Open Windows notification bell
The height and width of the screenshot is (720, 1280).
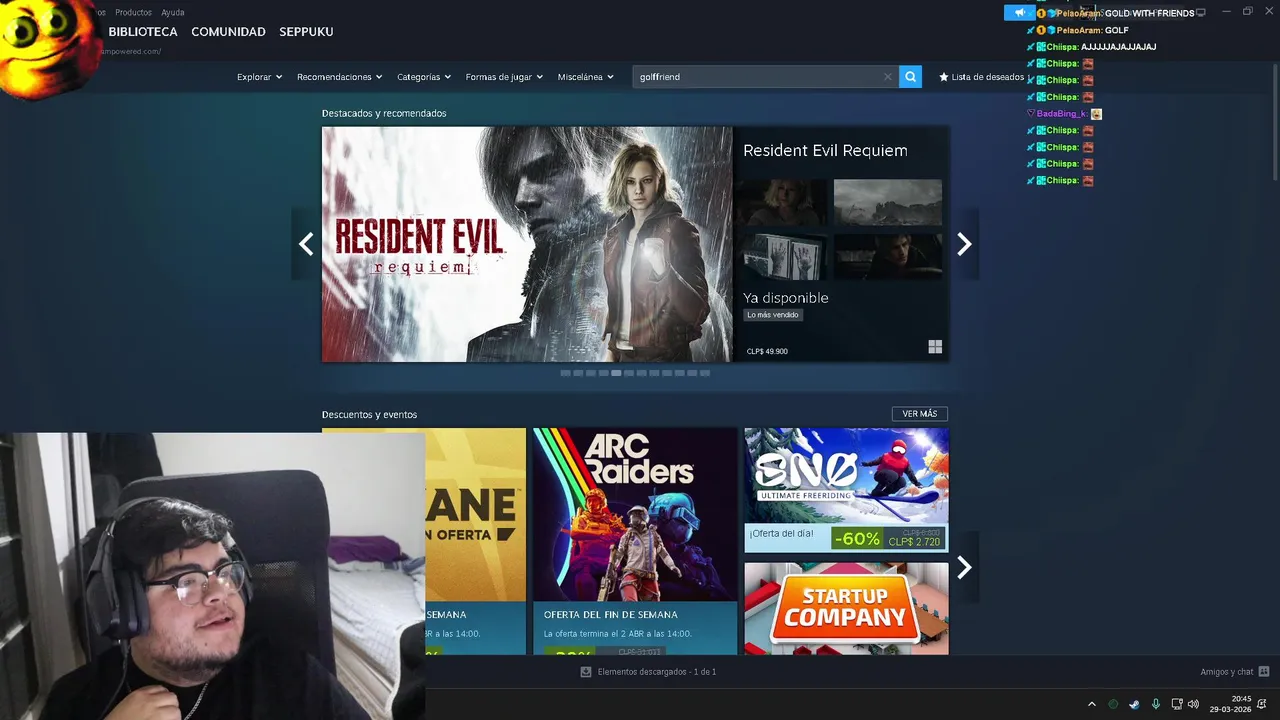coord(1262,704)
